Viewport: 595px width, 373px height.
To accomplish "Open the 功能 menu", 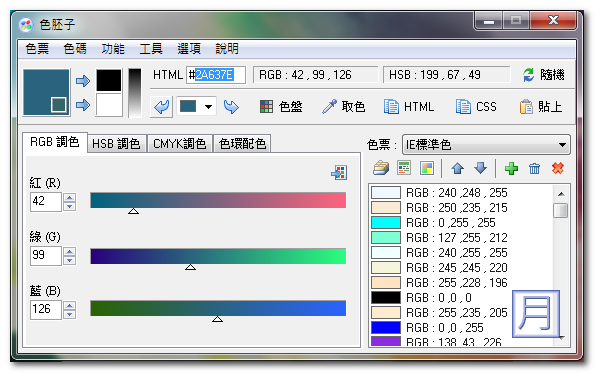I will point(113,49).
